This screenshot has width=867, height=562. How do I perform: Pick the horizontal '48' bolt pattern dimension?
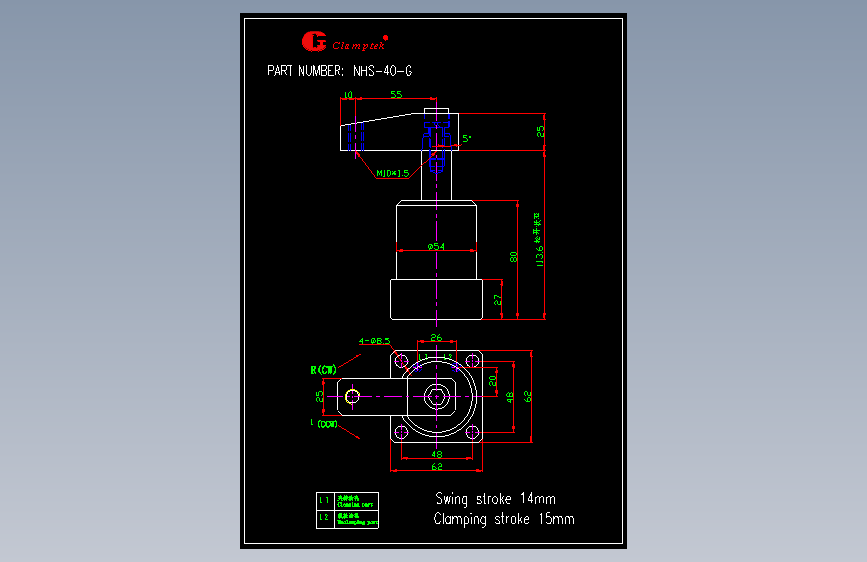tap(437, 454)
